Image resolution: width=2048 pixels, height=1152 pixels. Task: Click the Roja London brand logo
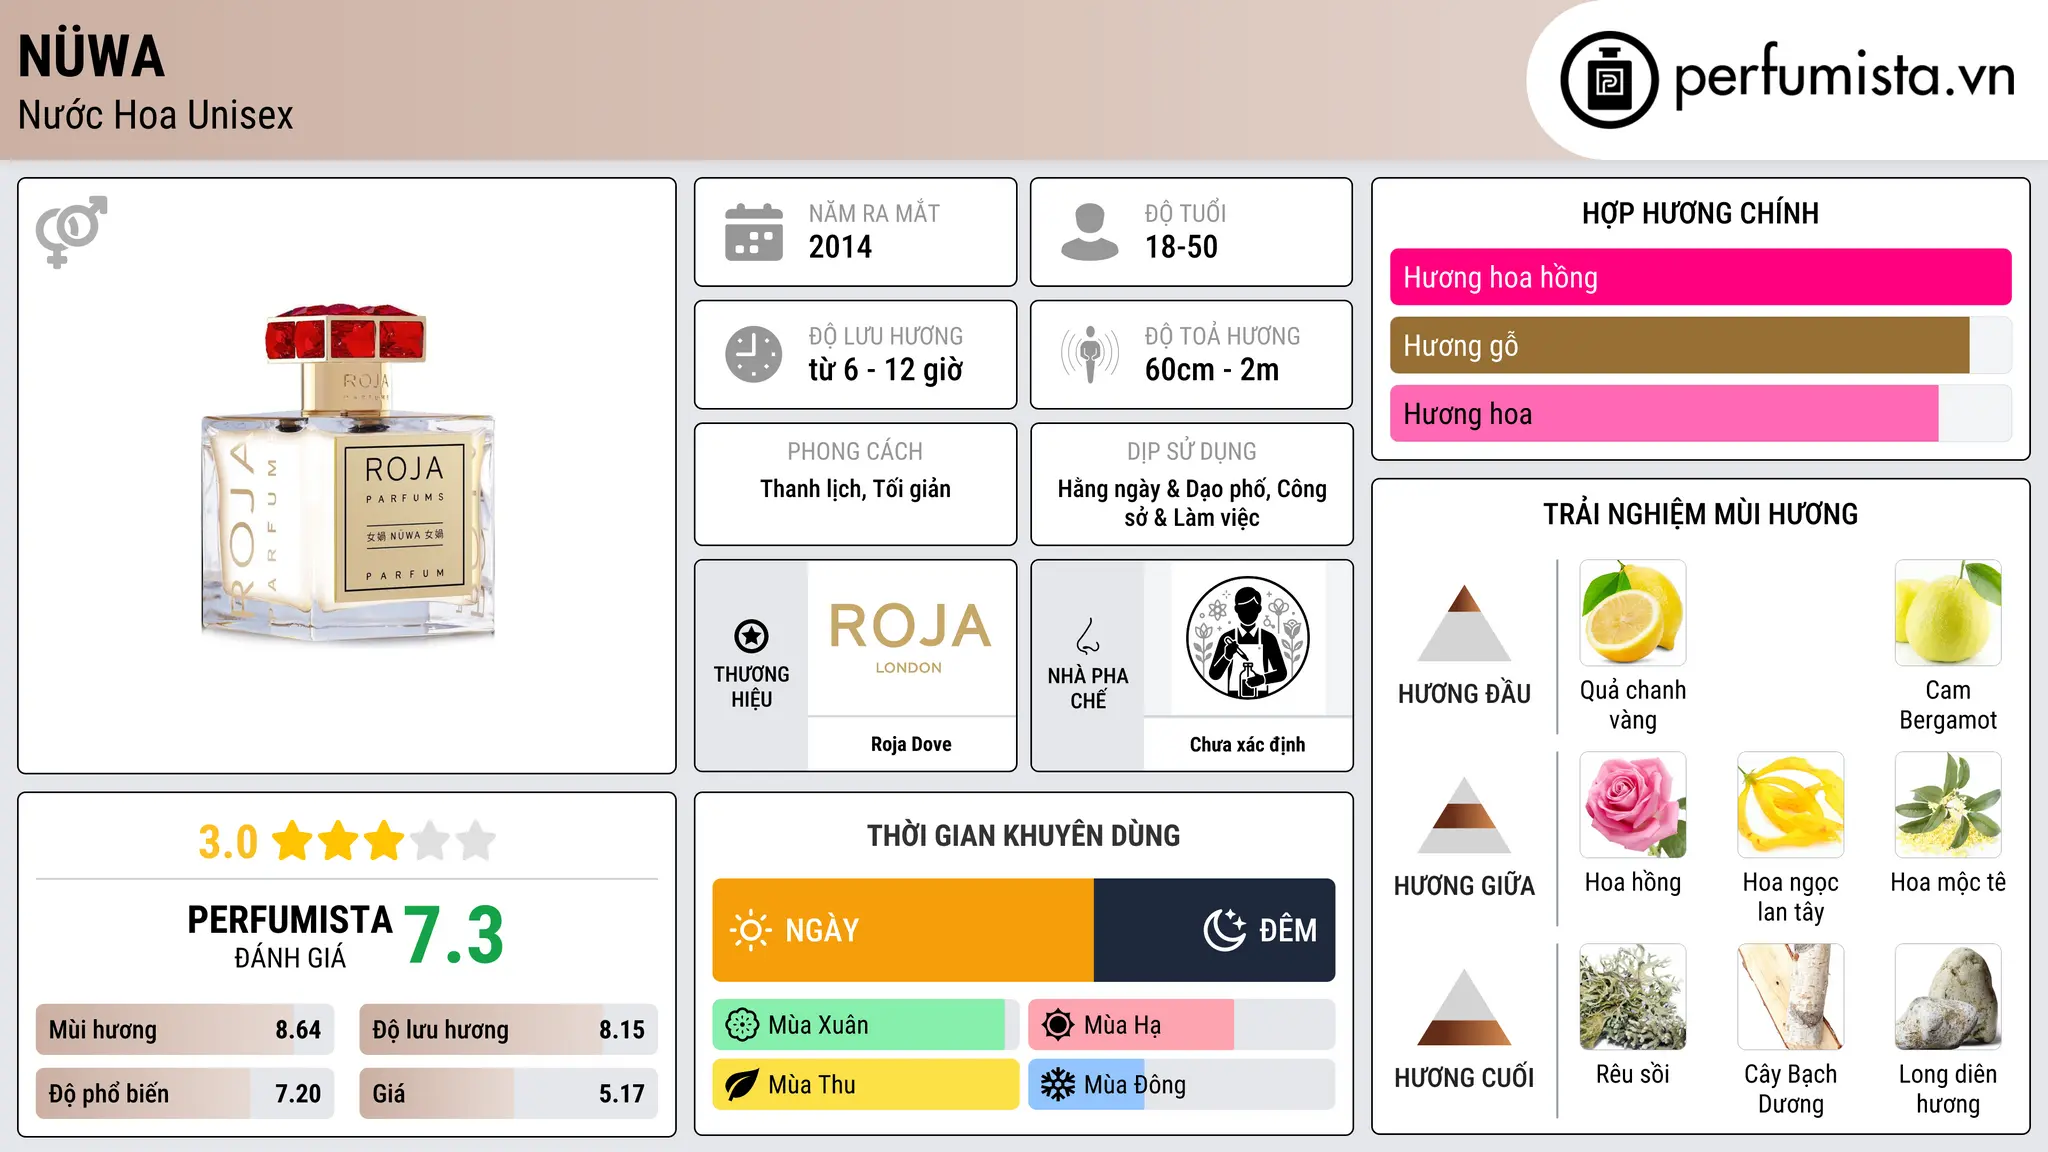910,638
